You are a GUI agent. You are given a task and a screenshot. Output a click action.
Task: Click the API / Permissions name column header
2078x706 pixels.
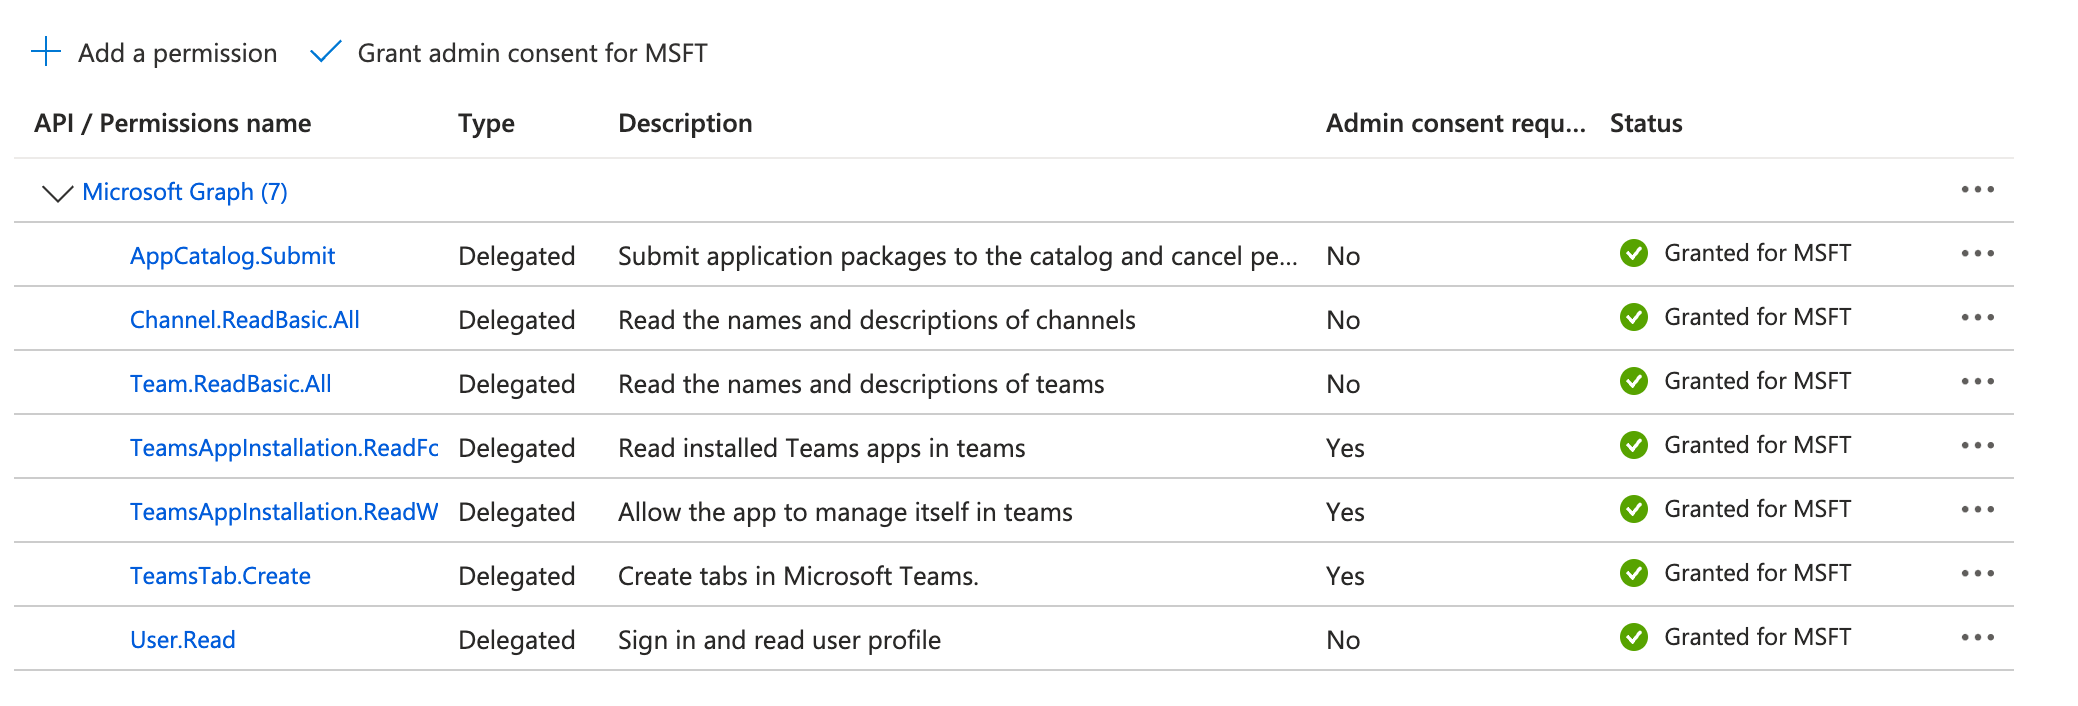[x=172, y=123]
